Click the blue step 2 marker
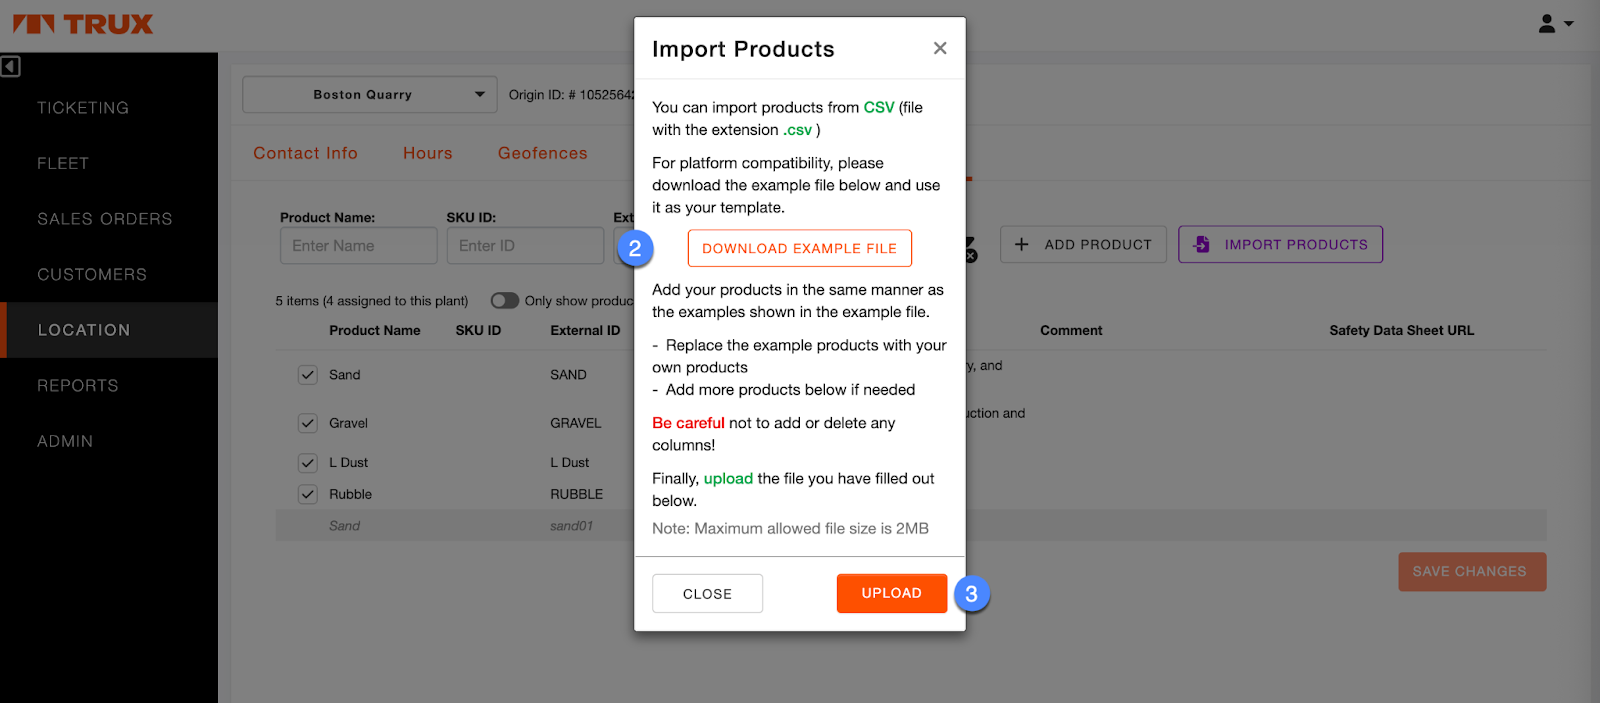Viewport: 1600px width, 703px height. click(635, 248)
